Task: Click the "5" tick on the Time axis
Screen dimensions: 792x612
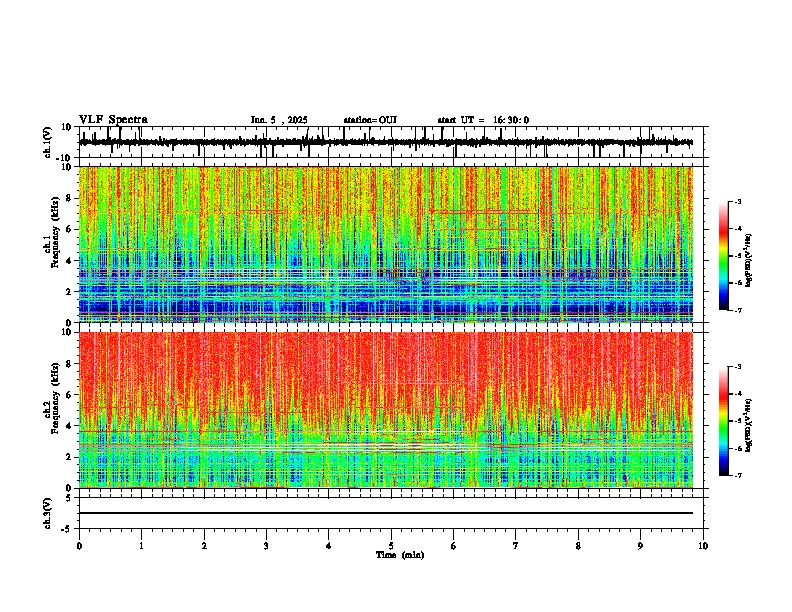Action: [391, 546]
